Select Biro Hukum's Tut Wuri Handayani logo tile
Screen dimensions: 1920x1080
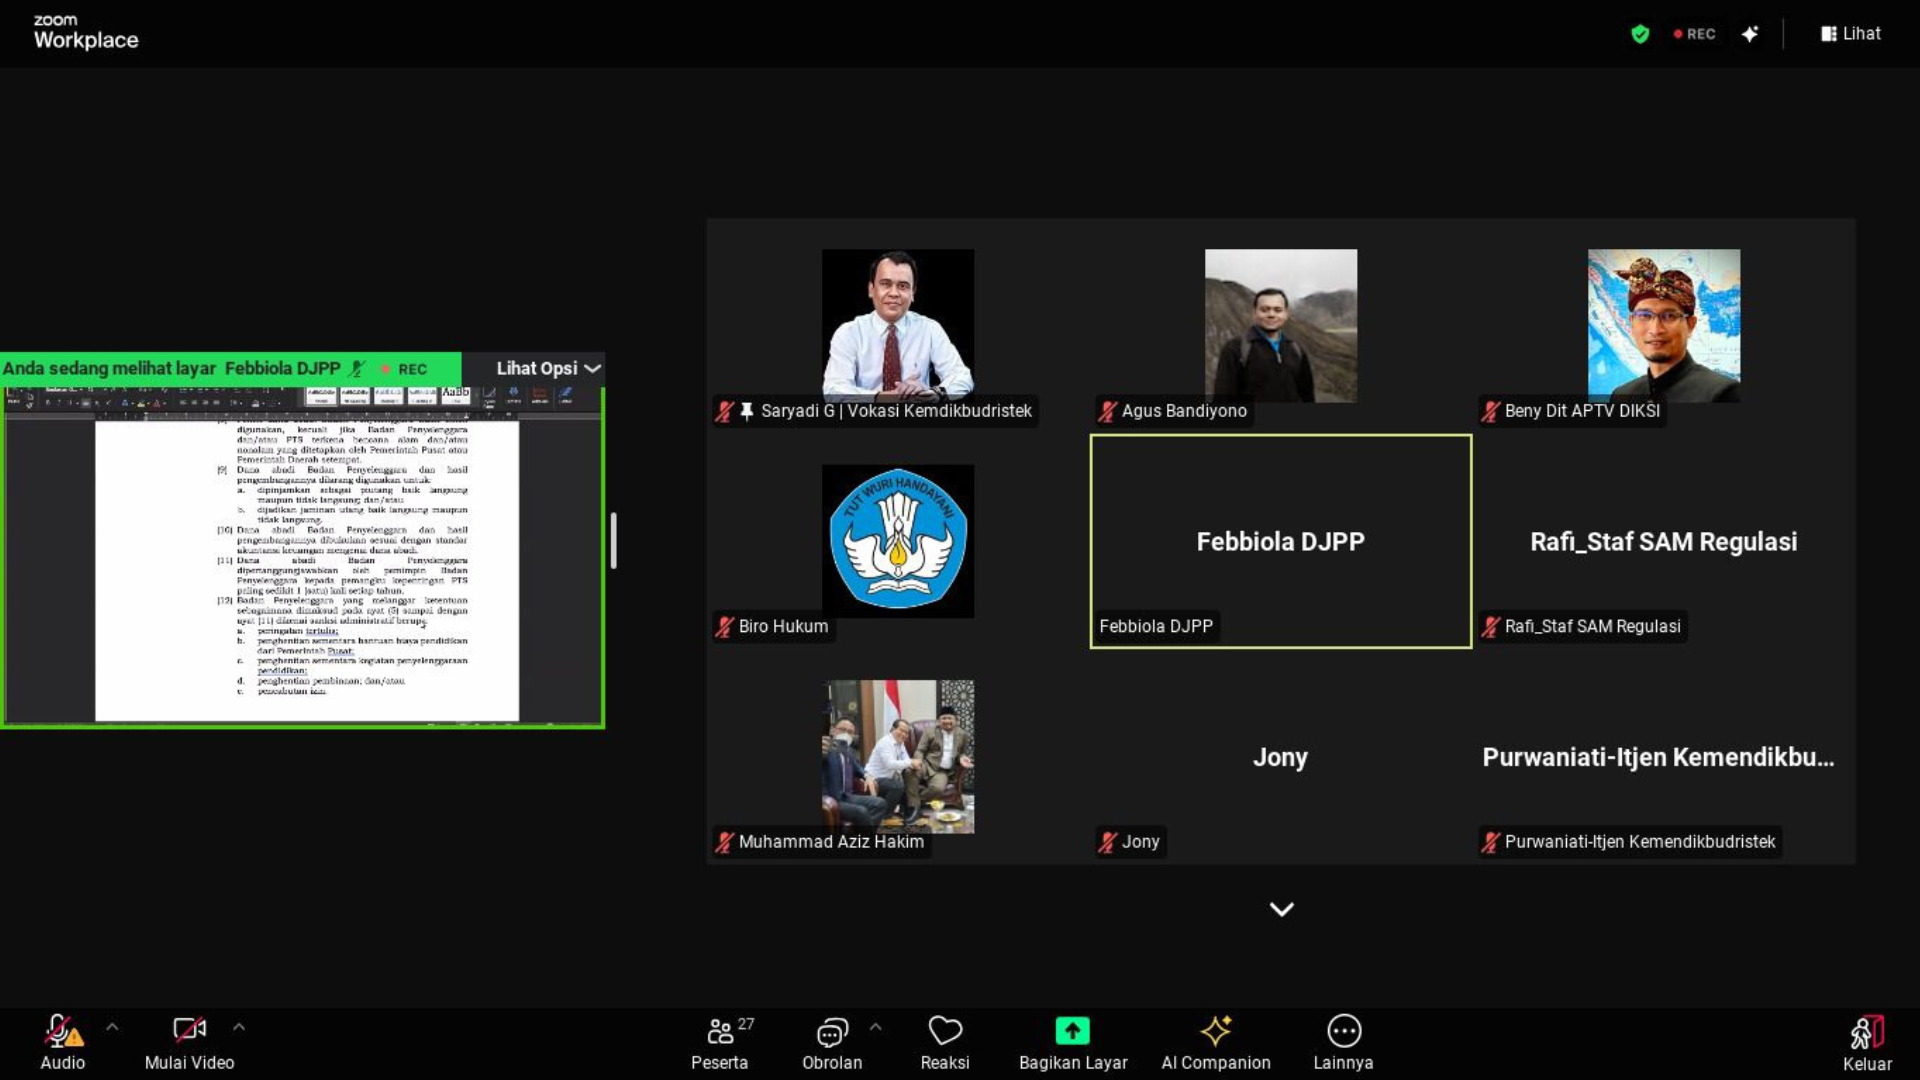(x=898, y=541)
